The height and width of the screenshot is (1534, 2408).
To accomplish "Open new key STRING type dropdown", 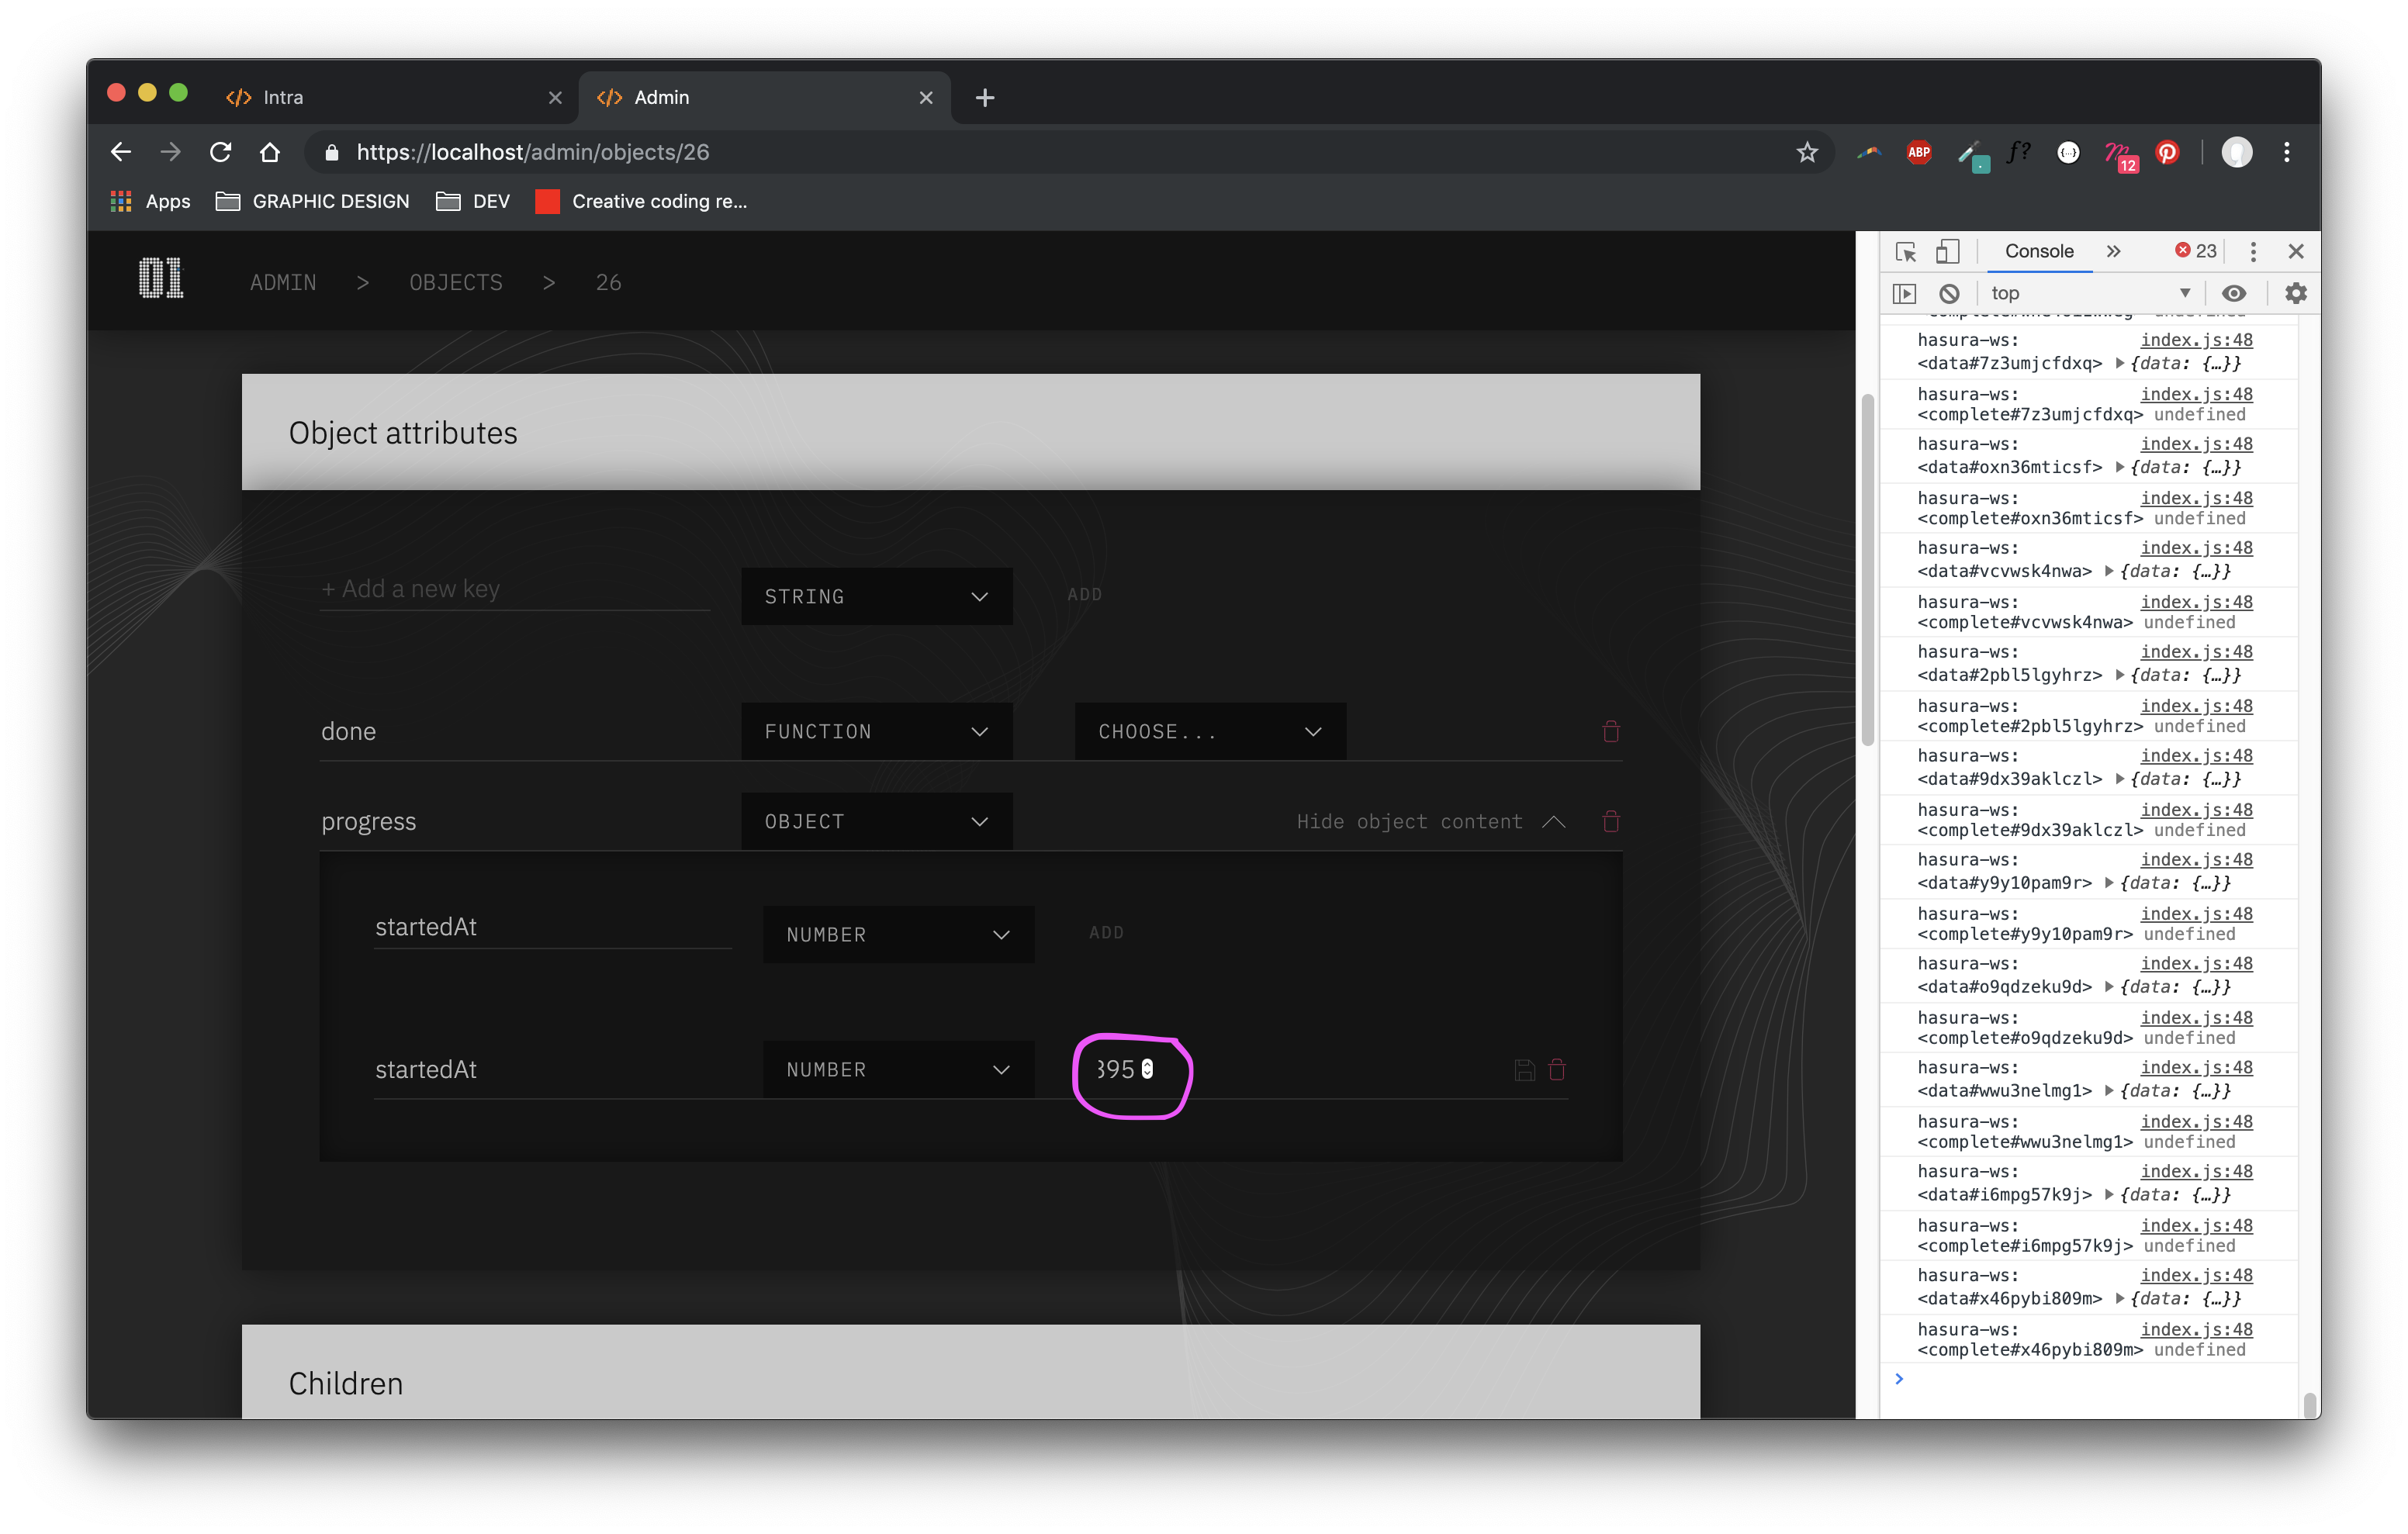I will coord(876,596).
